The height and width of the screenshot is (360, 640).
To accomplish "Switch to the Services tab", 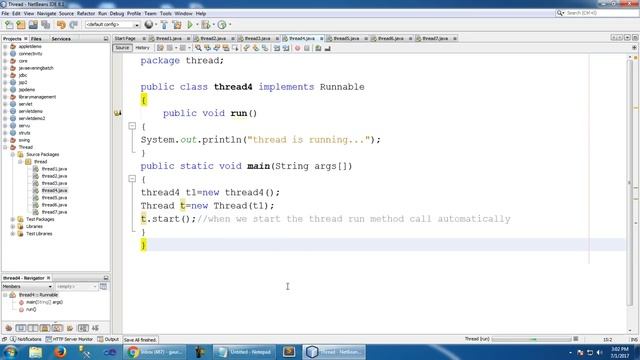I will click(x=61, y=39).
